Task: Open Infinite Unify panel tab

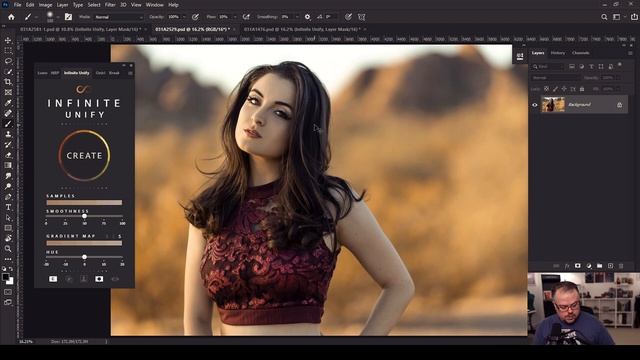Action: pyautogui.click(x=76, y=73)
